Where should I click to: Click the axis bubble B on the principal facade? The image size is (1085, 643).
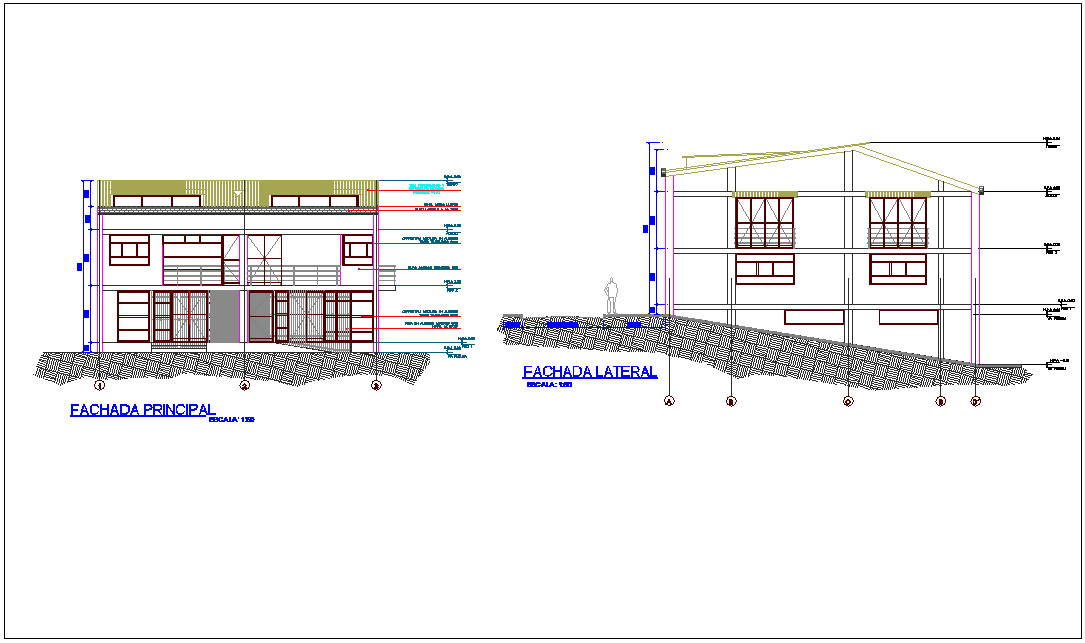[377, 384]
